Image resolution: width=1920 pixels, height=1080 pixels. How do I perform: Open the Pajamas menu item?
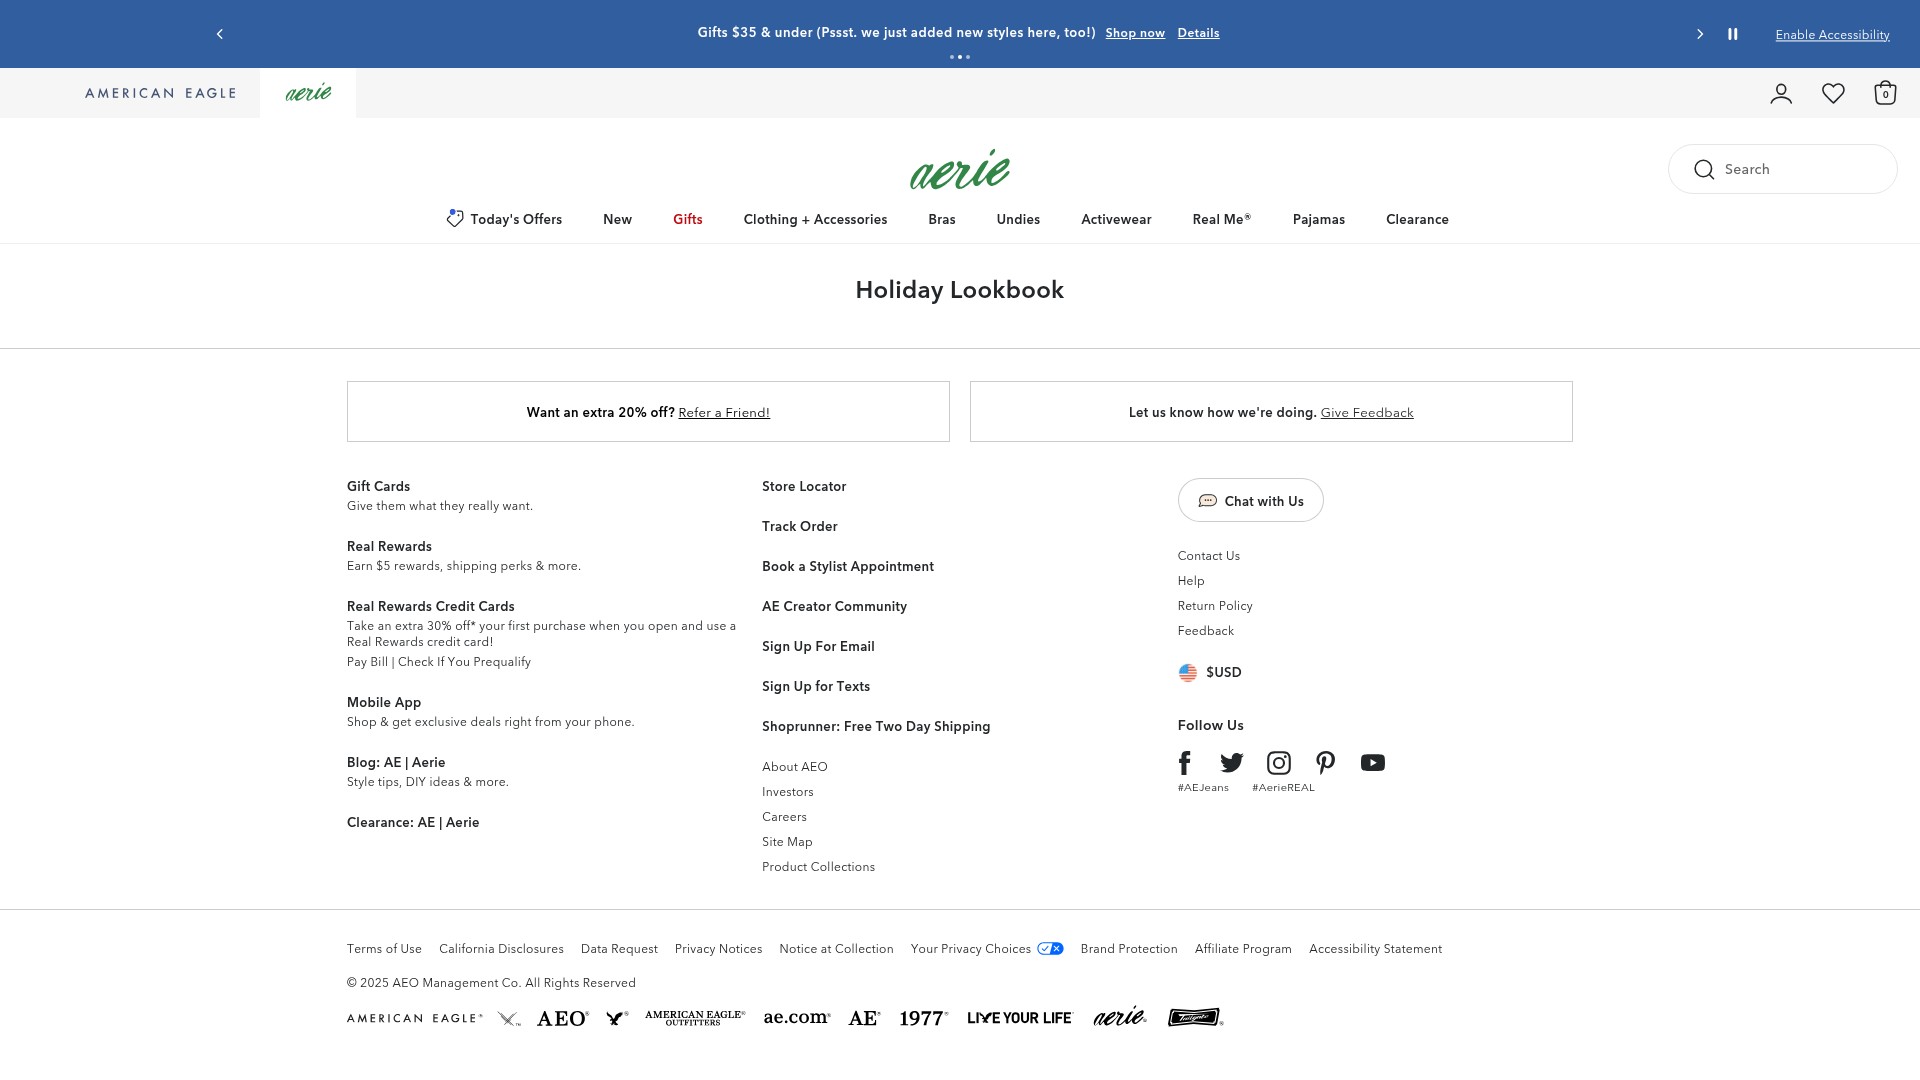(1319, 219)
